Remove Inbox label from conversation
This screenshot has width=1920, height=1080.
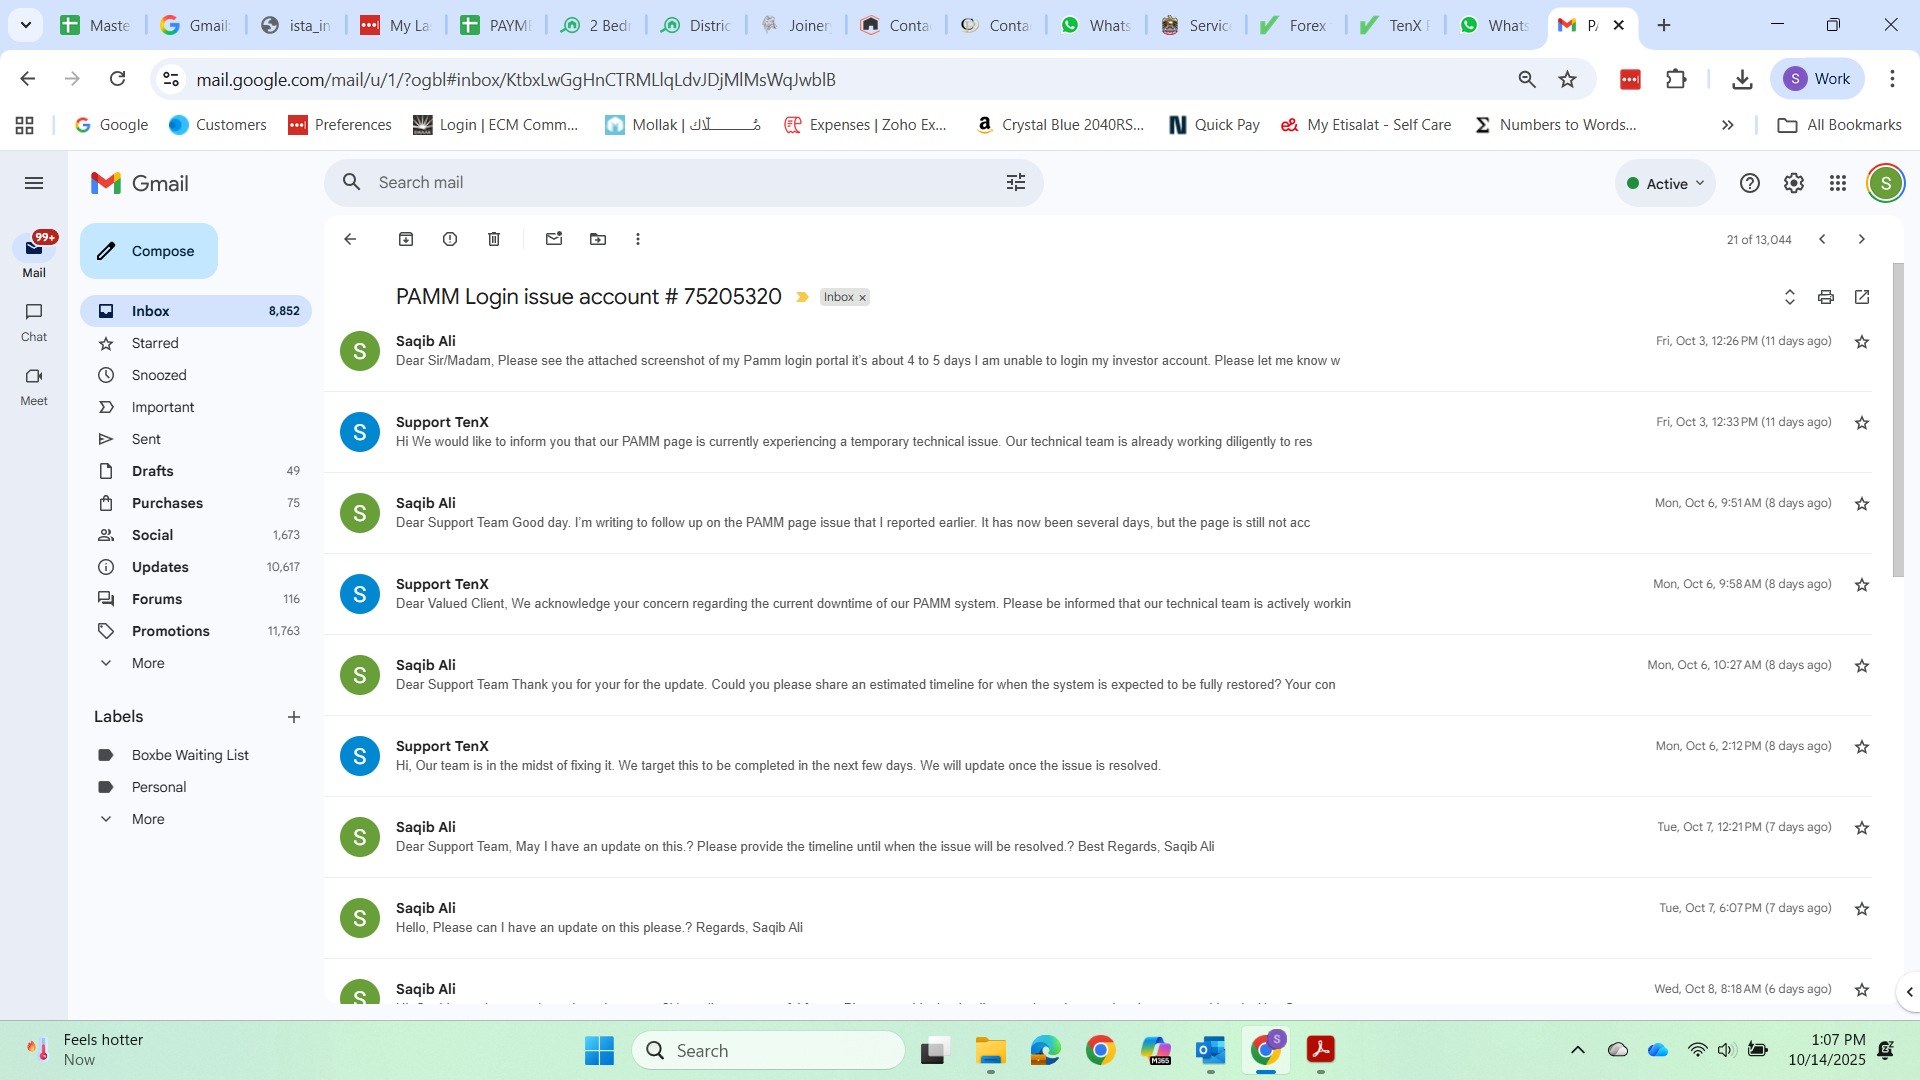click(862, 298)
